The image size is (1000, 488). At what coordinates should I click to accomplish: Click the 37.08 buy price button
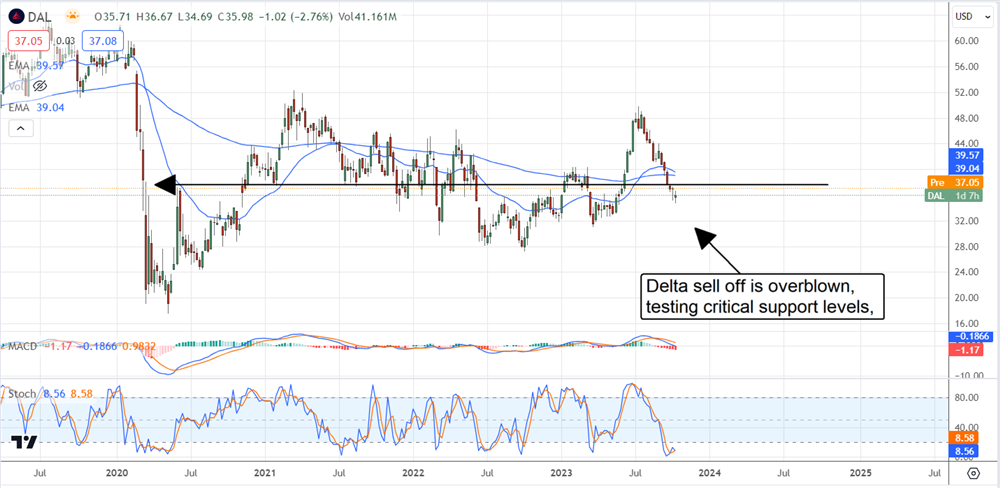pyautogui.click(x=102, y=41)
